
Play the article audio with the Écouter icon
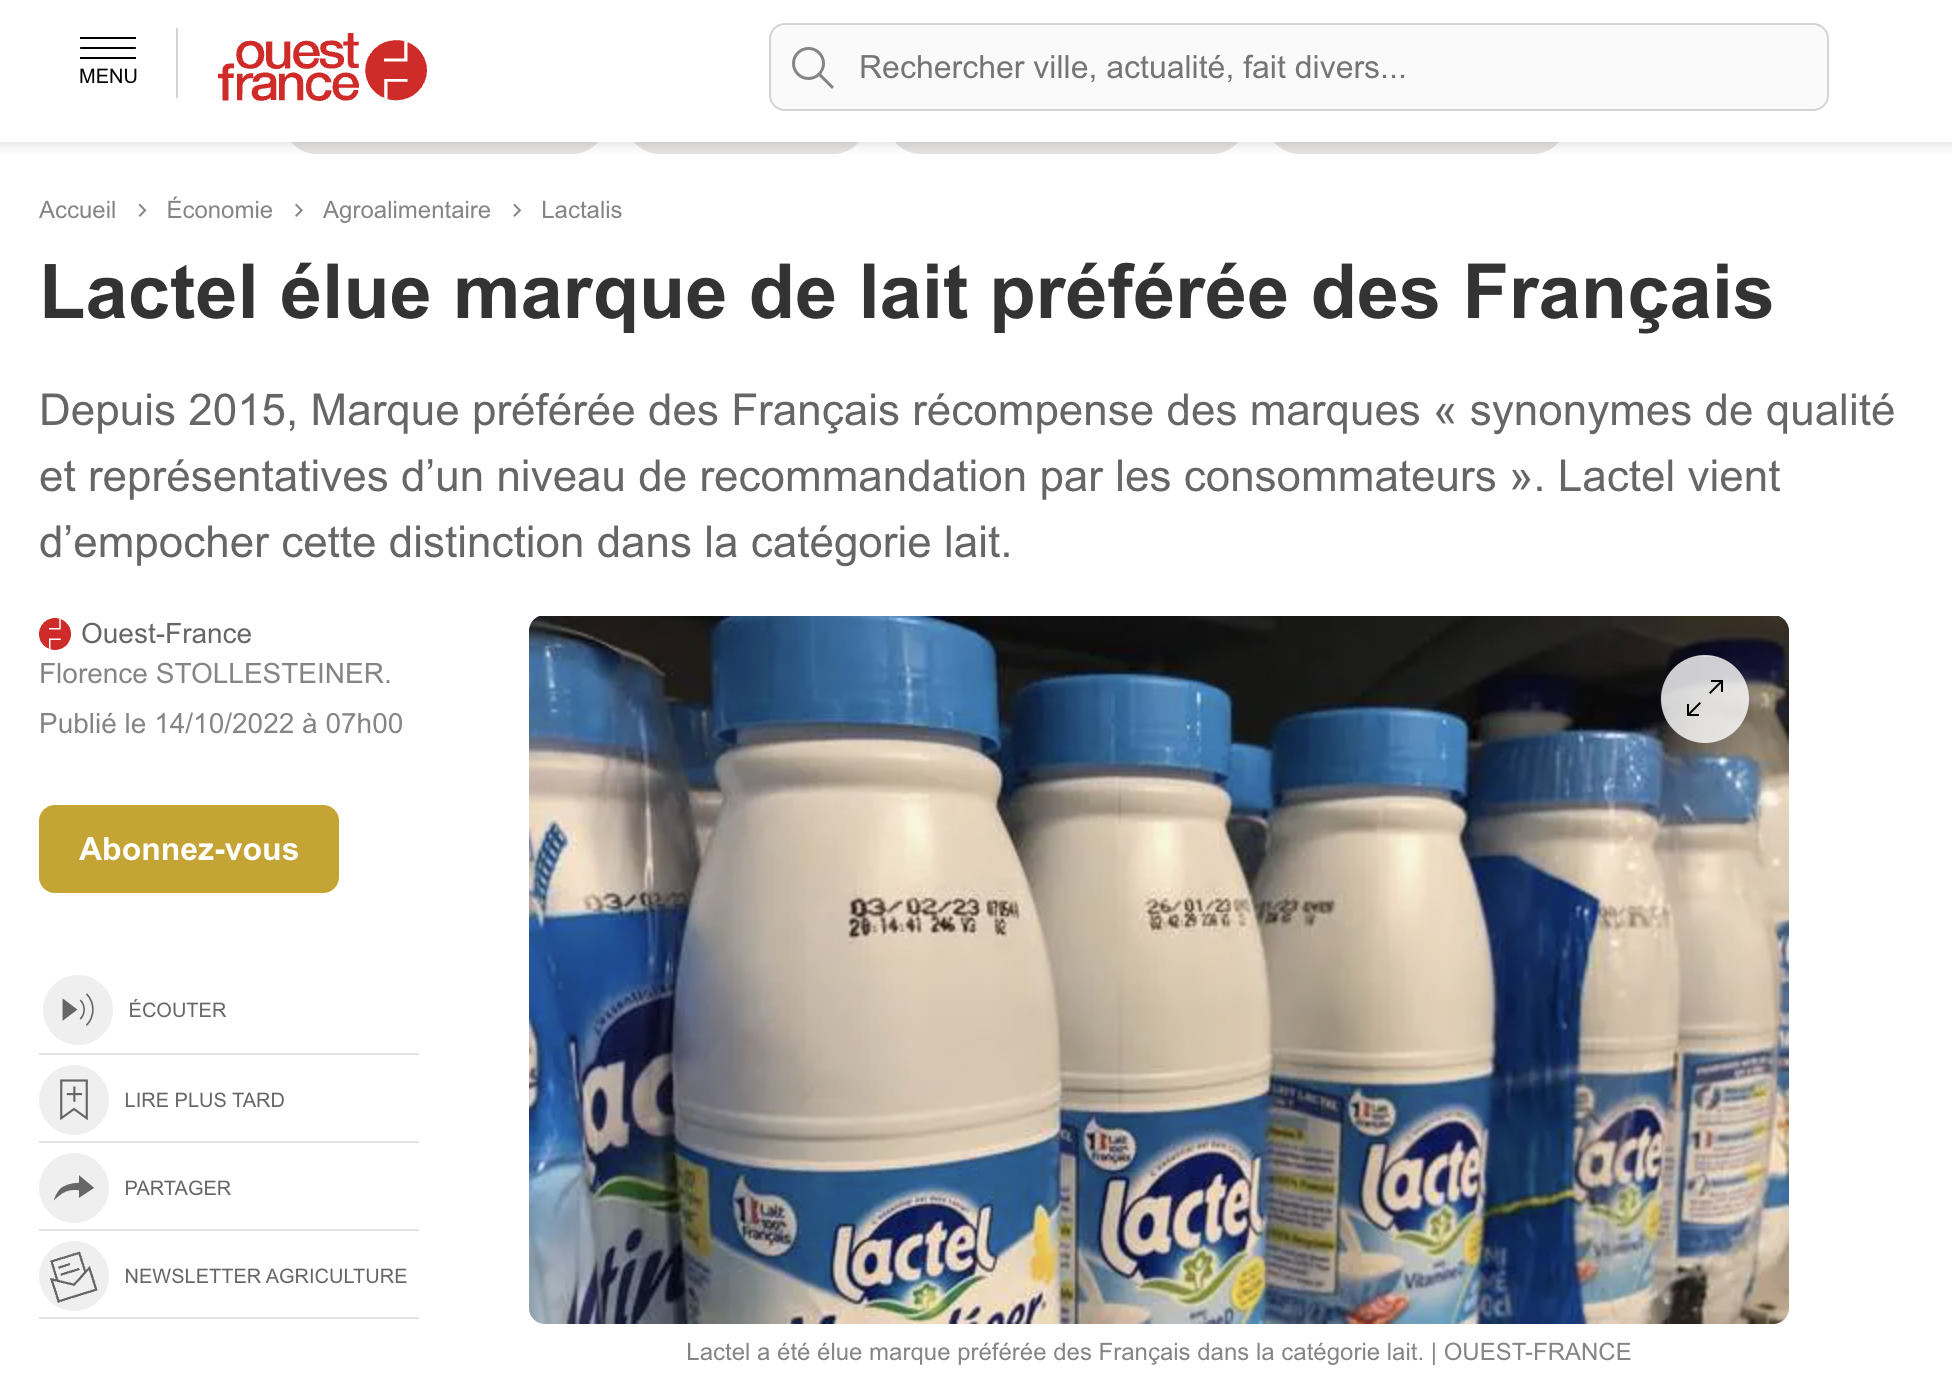click(x=77, y=1009)
